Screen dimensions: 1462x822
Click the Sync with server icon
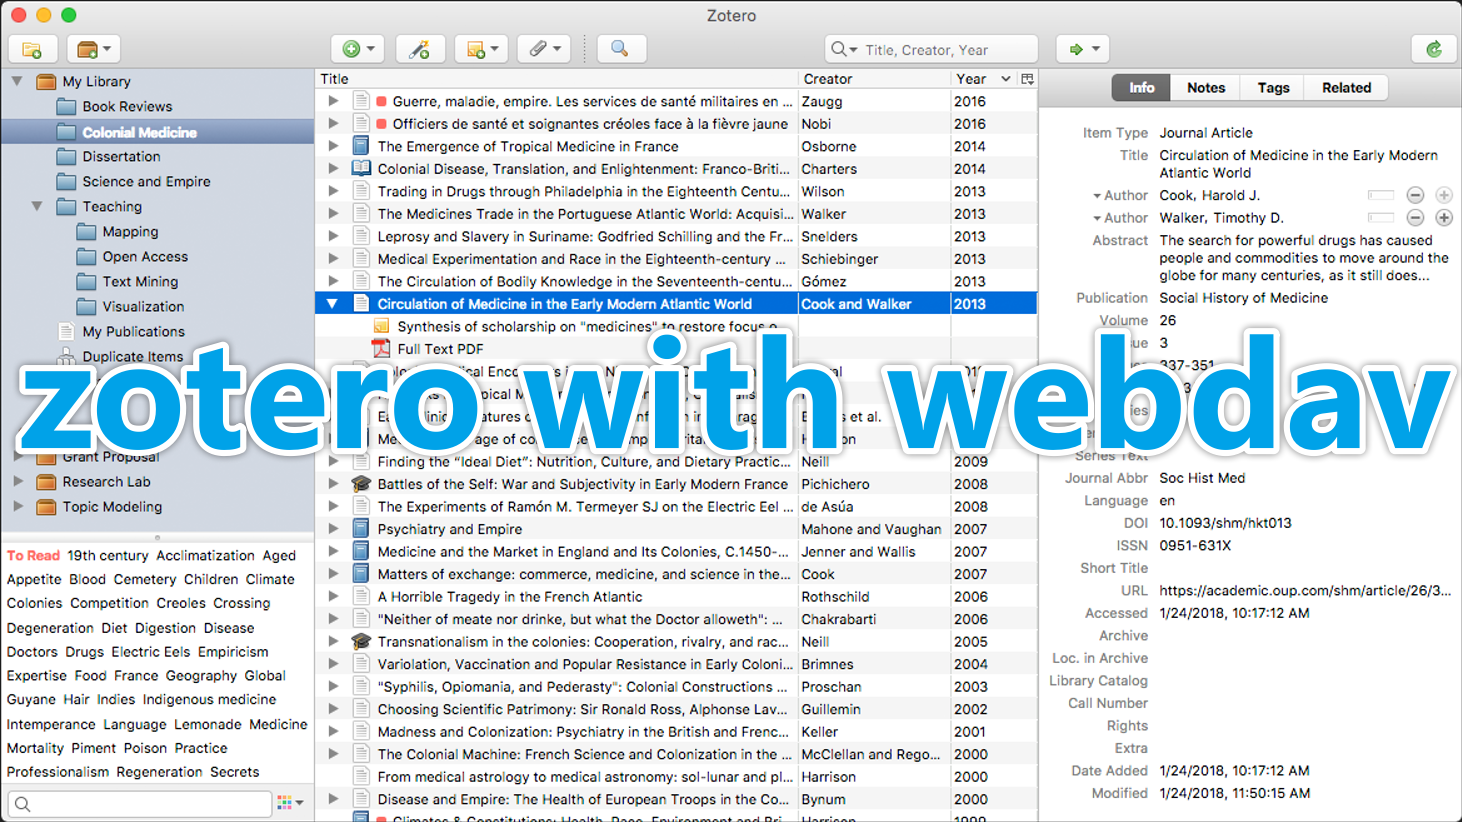click(1433, 49)
